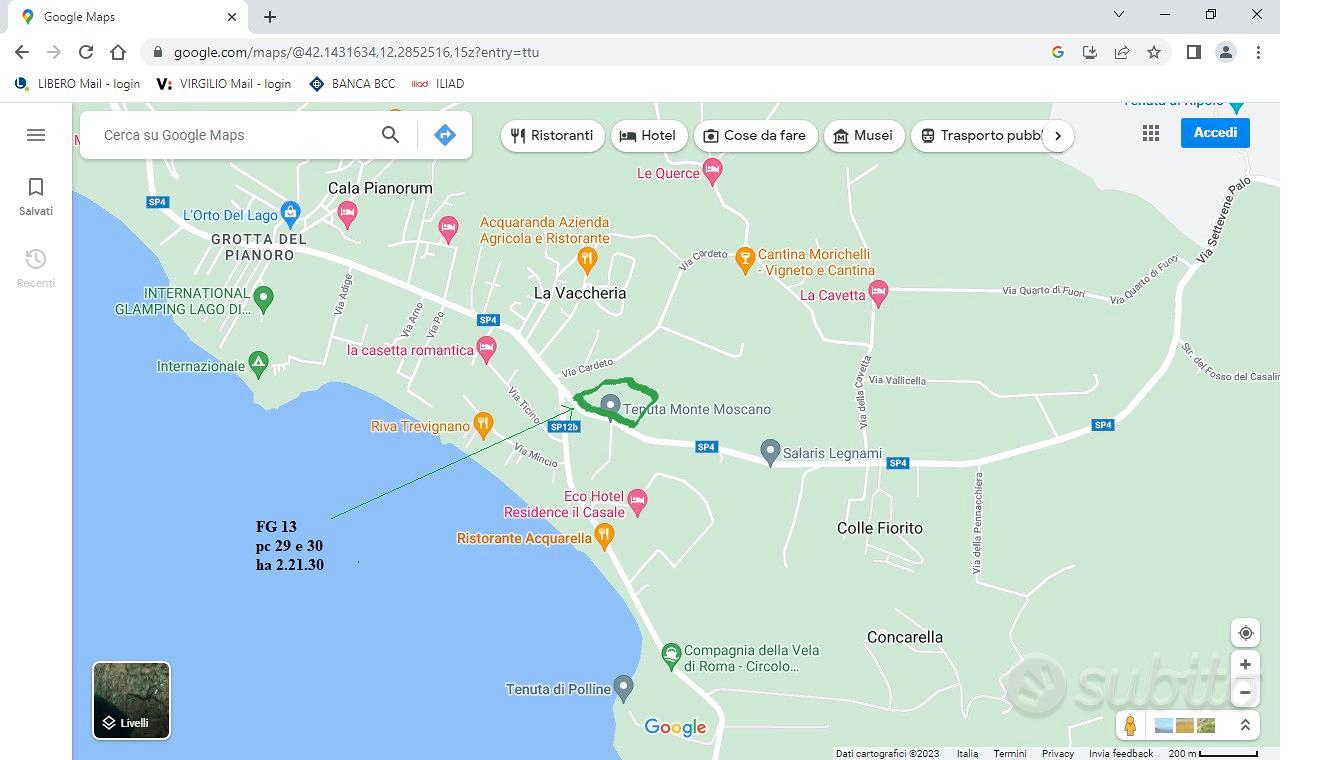
Task: Open the VIRGILIO Mail bookmark
Action: pos(225,84)
